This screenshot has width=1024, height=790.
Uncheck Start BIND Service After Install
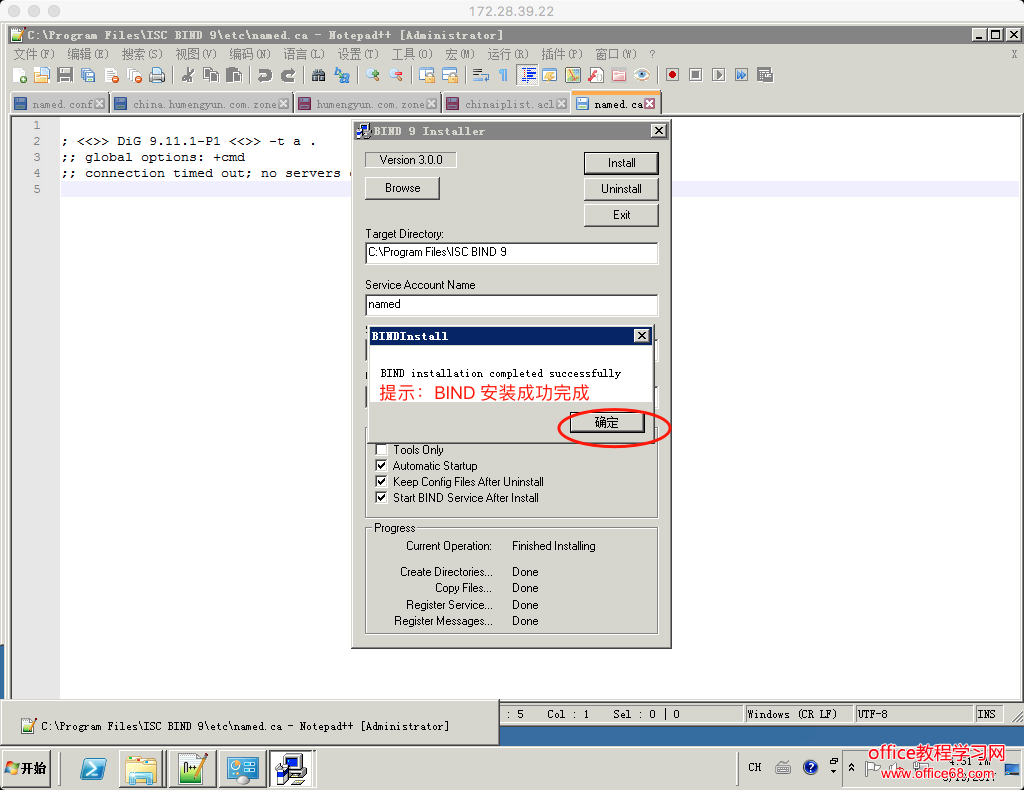click(x=381, y=498)
